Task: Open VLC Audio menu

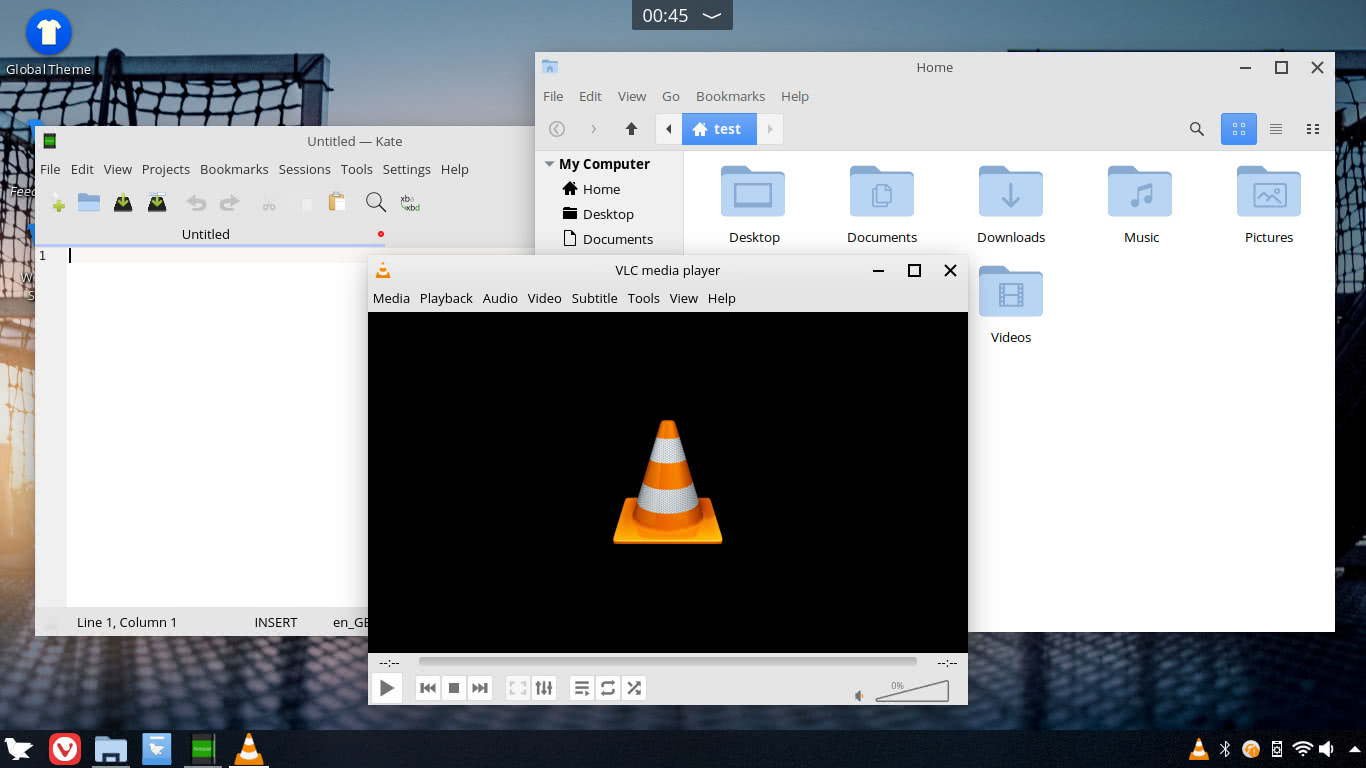Action: [x=500, y=298]
